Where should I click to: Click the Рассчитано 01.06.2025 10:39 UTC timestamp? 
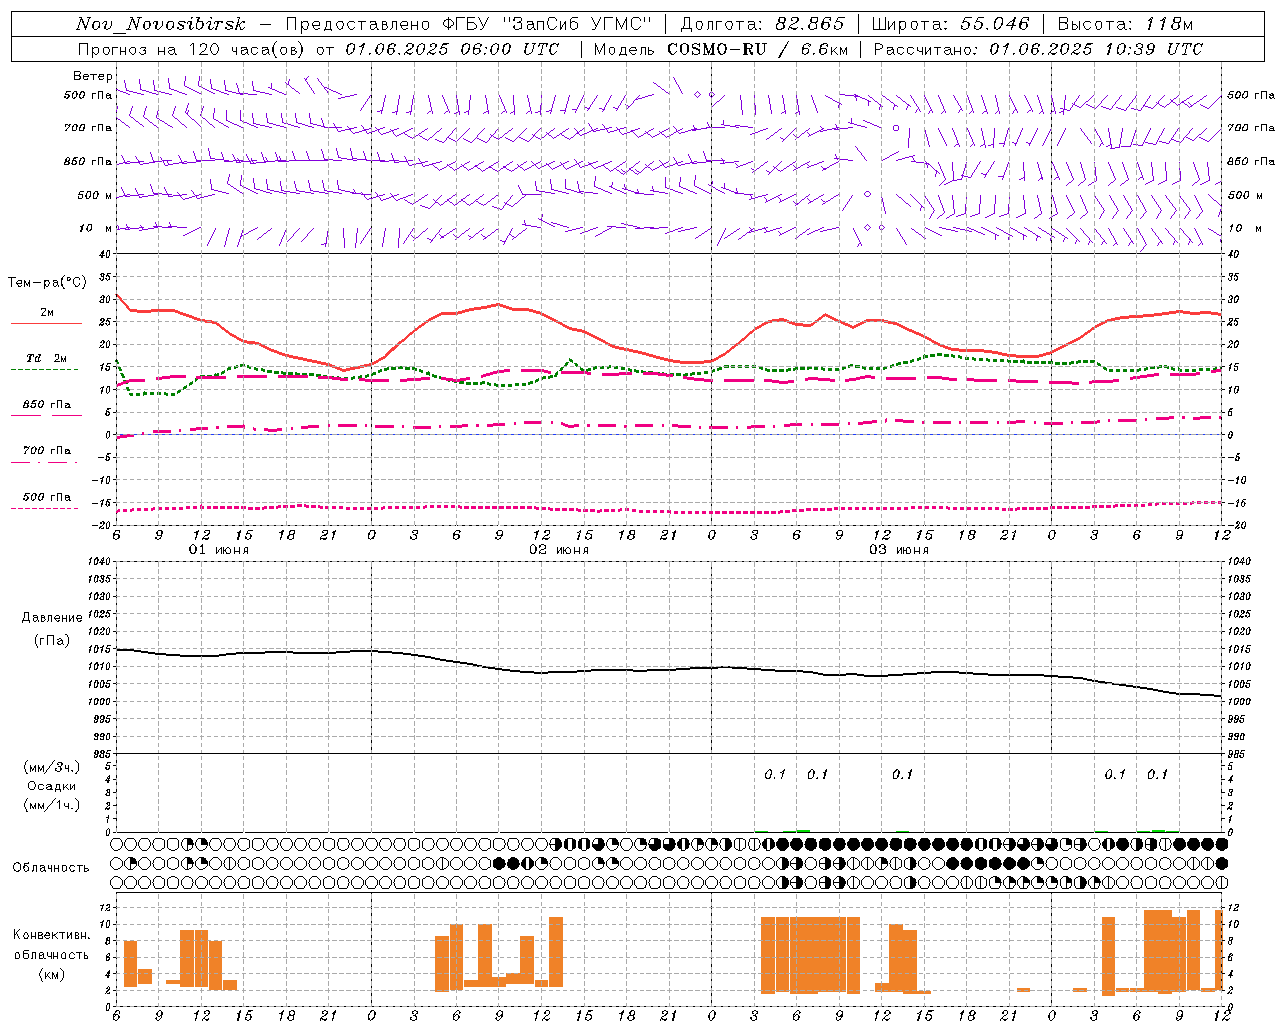[x=1038, y=49]
